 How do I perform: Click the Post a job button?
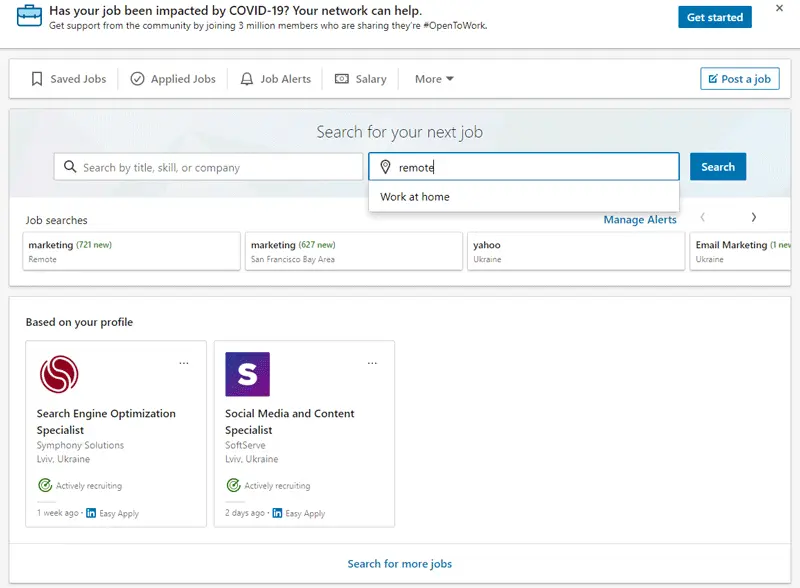pos(740,79)
